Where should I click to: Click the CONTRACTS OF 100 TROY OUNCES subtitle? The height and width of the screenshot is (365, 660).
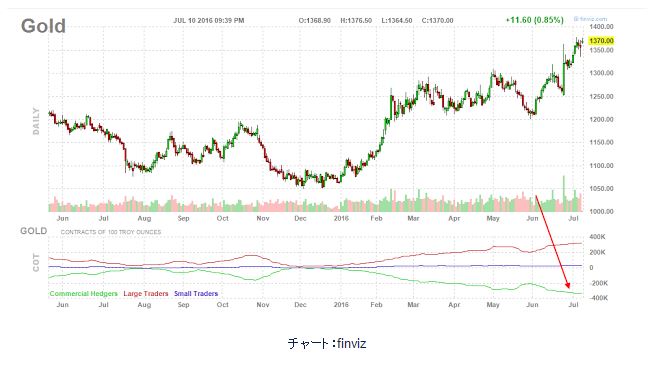pos(111,232)
